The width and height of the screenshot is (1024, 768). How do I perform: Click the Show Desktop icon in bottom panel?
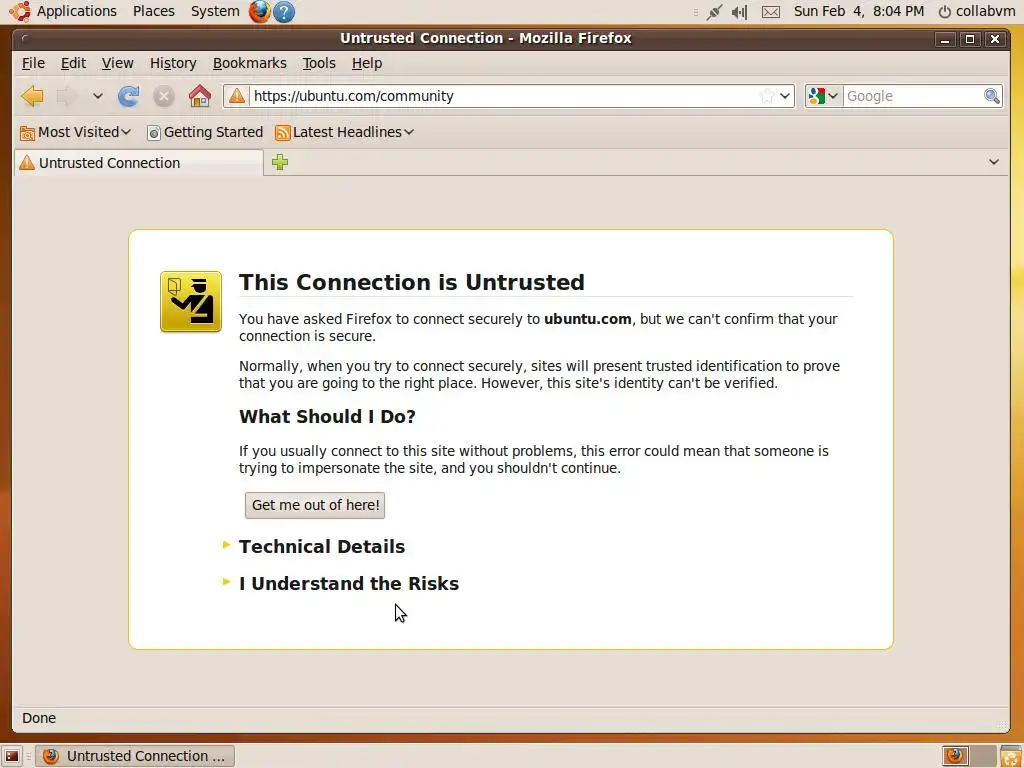[x=12, y=756]
